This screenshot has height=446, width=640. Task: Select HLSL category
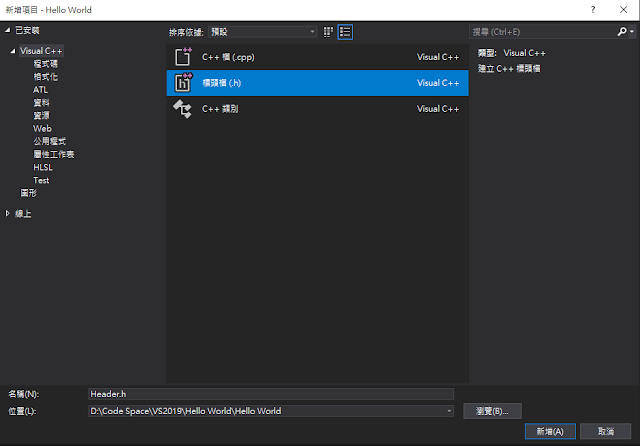pos(43,167)
